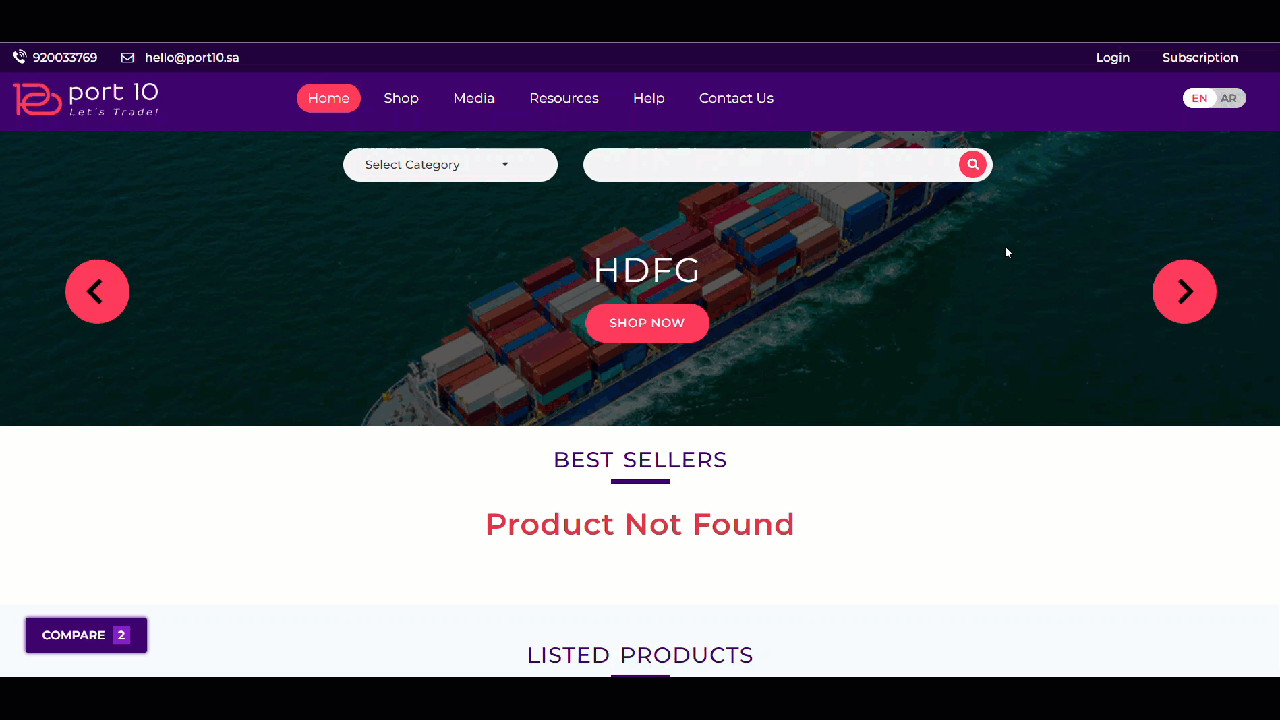This screenshot has width=1280, height=720.
Task: Advance to next slide with right arrow
Action: tap(1184, 292)
